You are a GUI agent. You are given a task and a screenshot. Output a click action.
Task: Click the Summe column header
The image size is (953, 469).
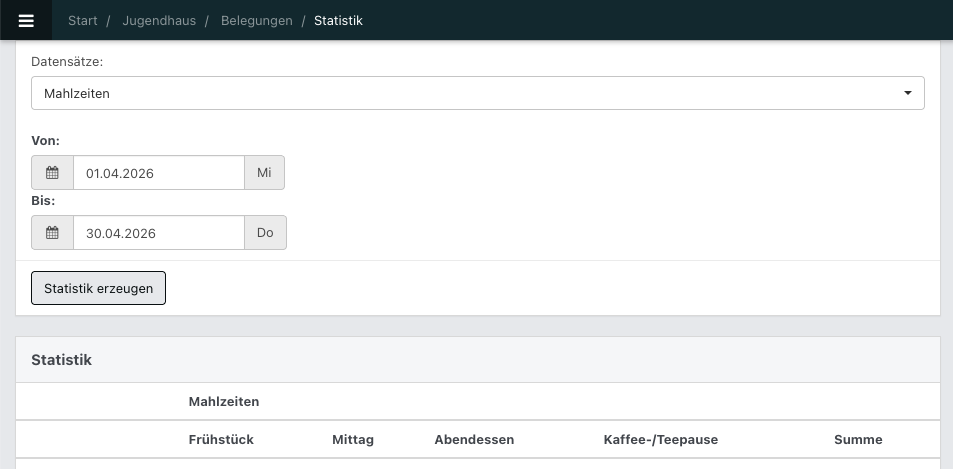858,439
